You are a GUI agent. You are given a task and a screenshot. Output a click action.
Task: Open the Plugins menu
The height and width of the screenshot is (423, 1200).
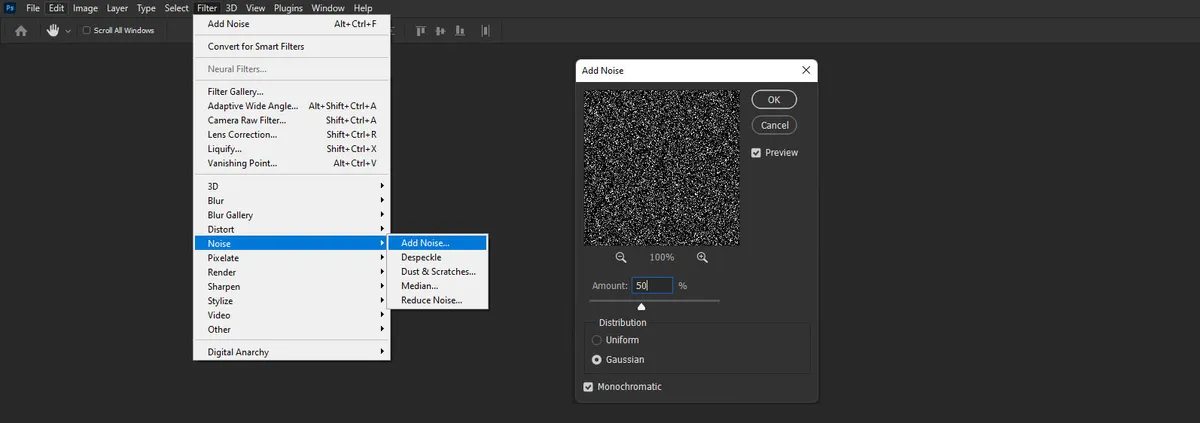click(x=288, y=8)
